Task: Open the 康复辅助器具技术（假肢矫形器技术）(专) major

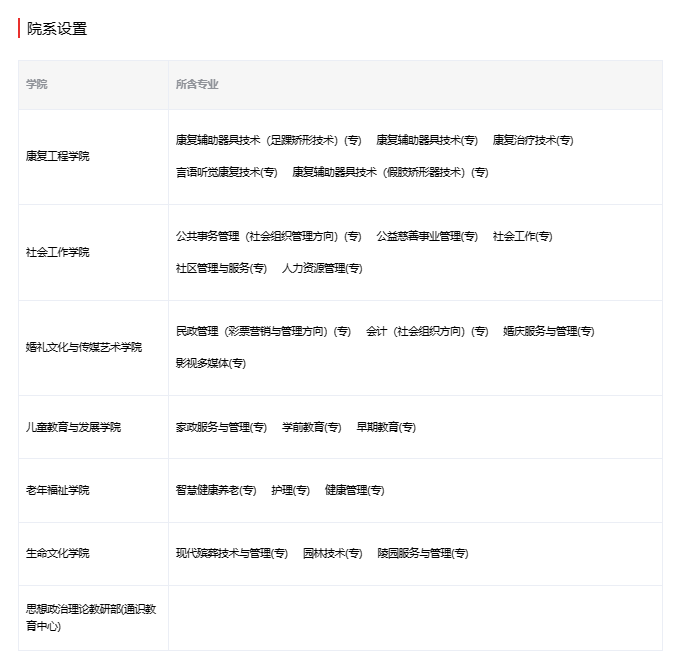Action: [x=390, y=172]
